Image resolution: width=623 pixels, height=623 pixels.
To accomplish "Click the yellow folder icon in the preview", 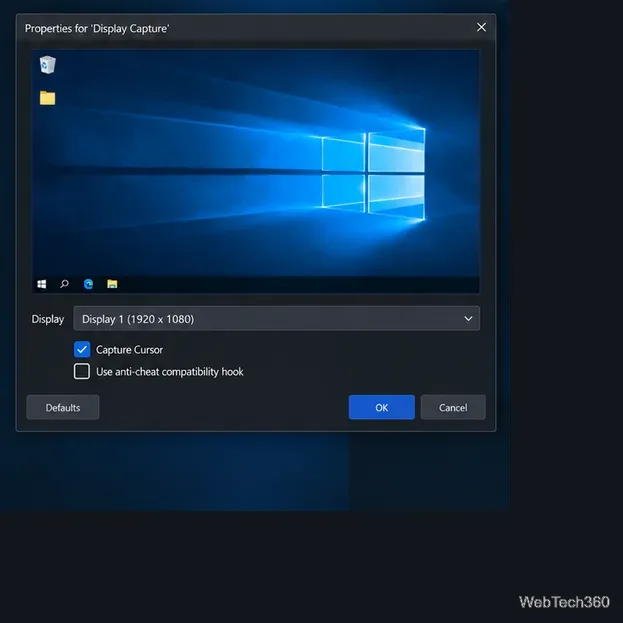I will coord(47,98).
